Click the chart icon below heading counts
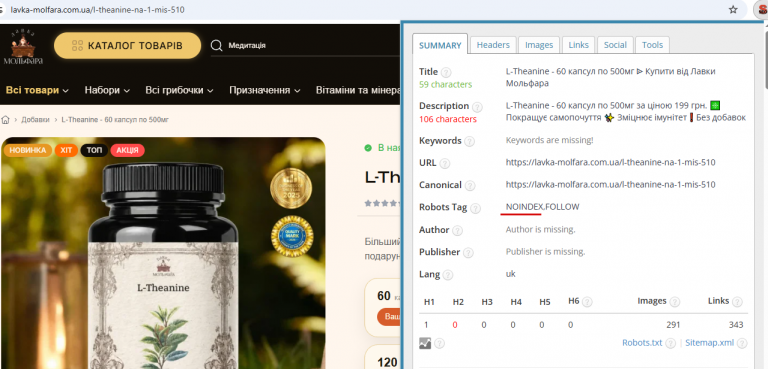Image resolution: width=768 pixels, height=369 pixels. (425, 343)
